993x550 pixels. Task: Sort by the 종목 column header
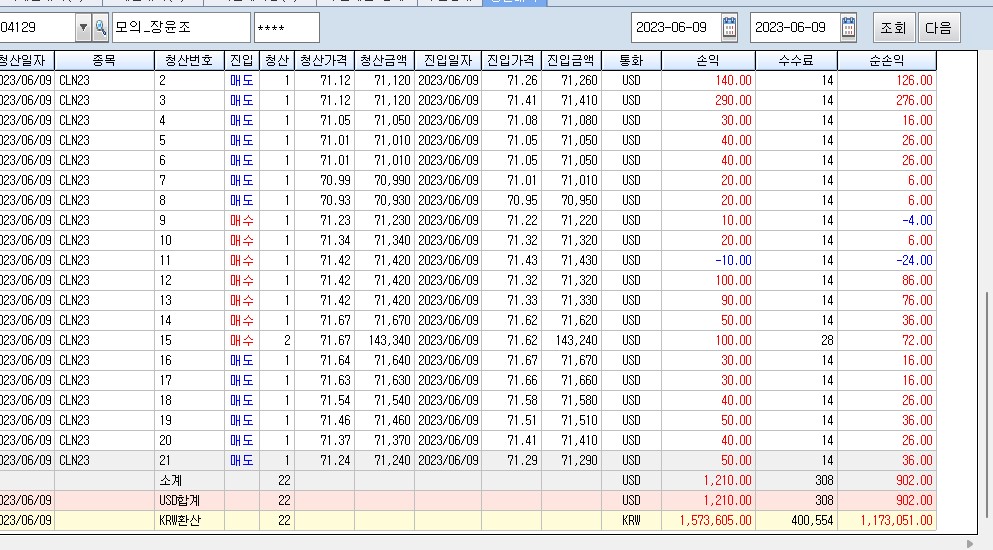point(104,60)
